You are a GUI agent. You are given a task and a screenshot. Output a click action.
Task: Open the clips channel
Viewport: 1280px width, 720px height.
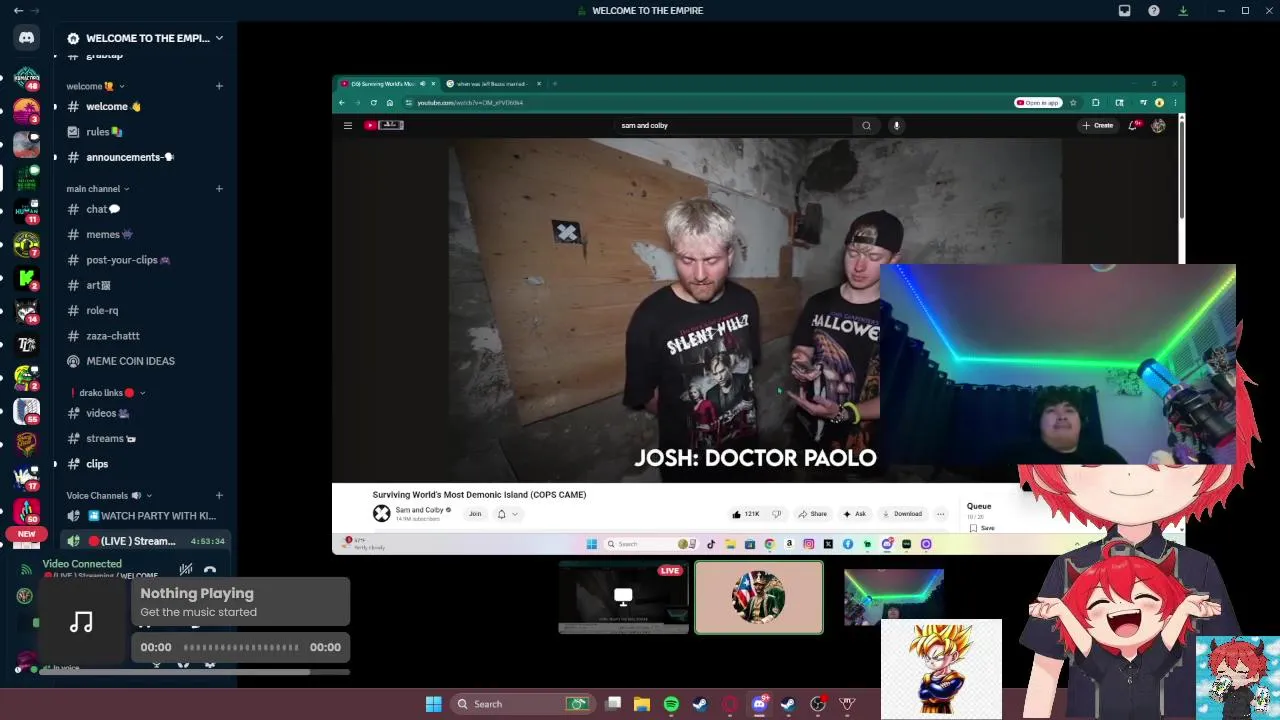144,464
